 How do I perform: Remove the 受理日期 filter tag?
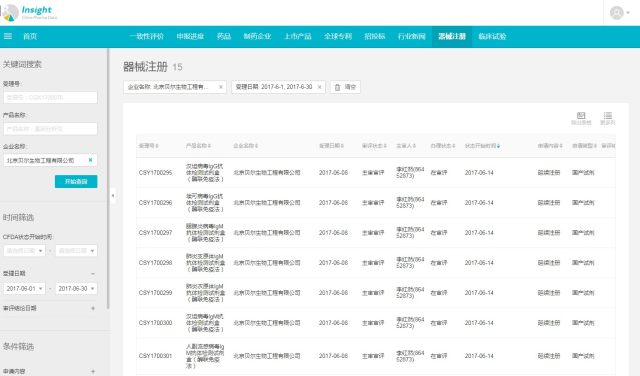click(320, 87)
